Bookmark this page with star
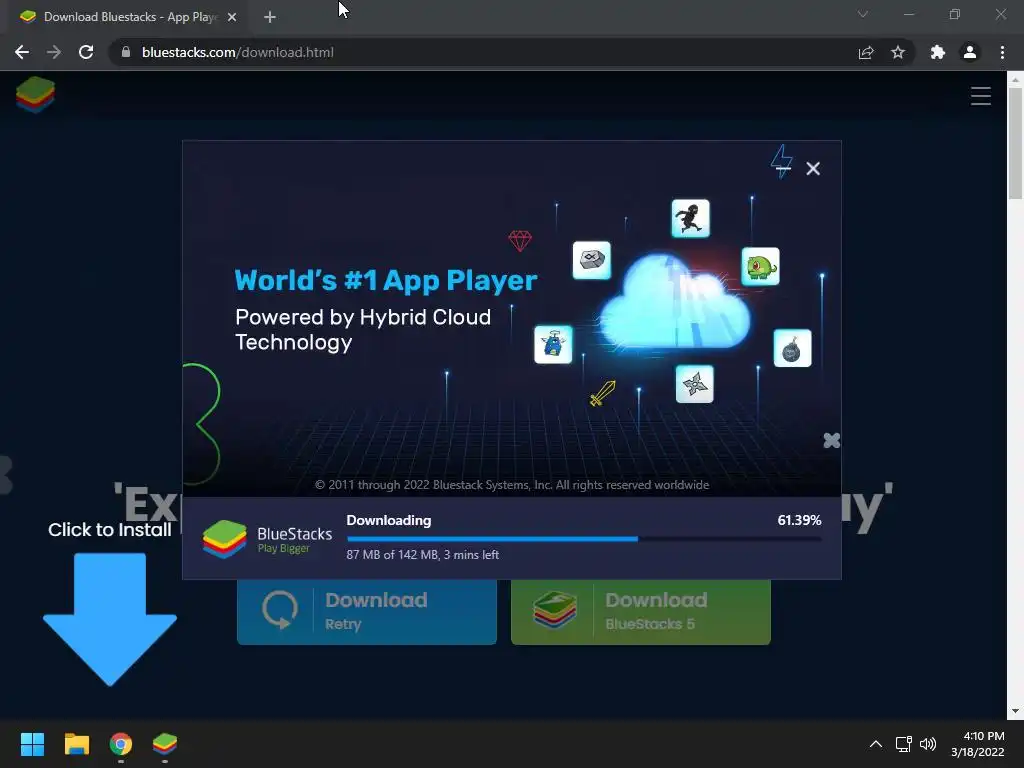The image size is (1024, 768). pos(898,52)
